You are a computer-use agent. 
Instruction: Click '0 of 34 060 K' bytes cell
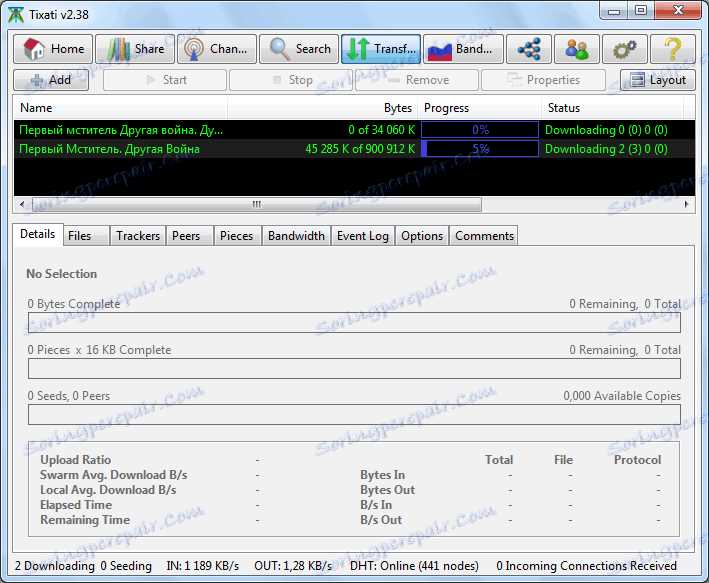(x=381, y=130)
